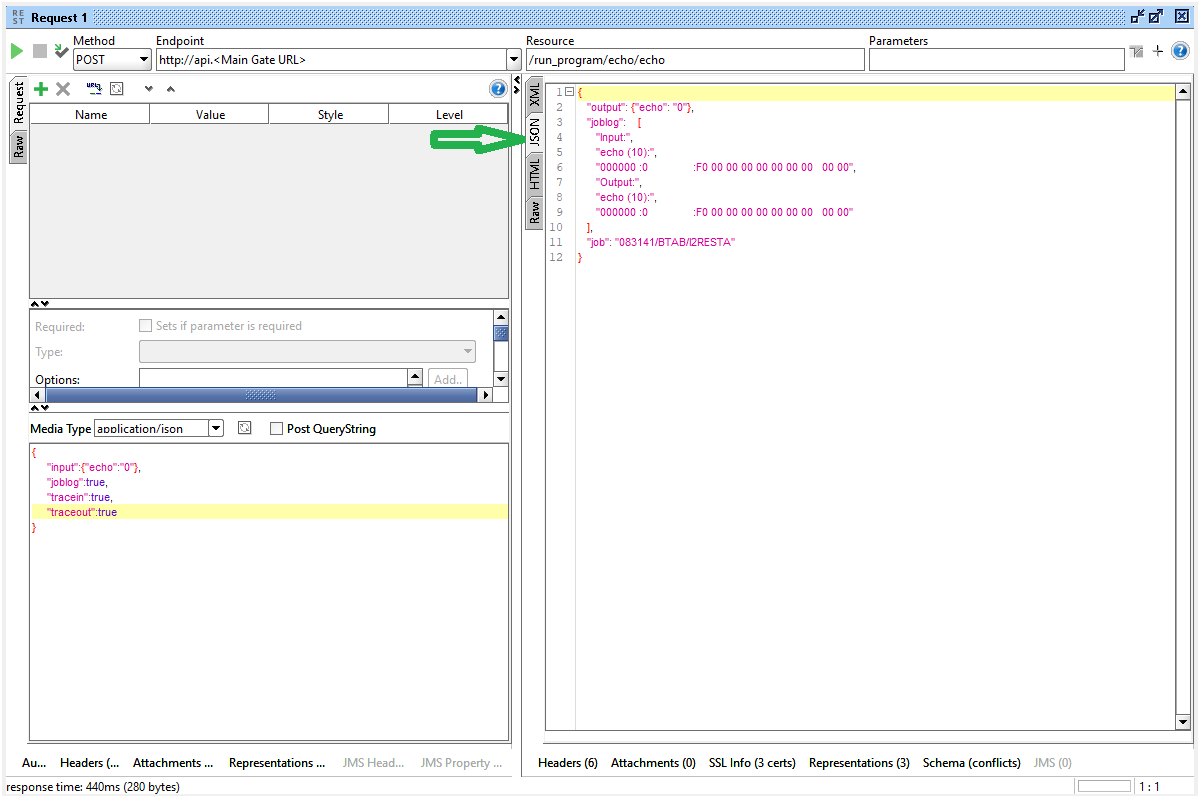Click the grey stop request icon
Viewport: 1198px width, 796px height.
40,51
